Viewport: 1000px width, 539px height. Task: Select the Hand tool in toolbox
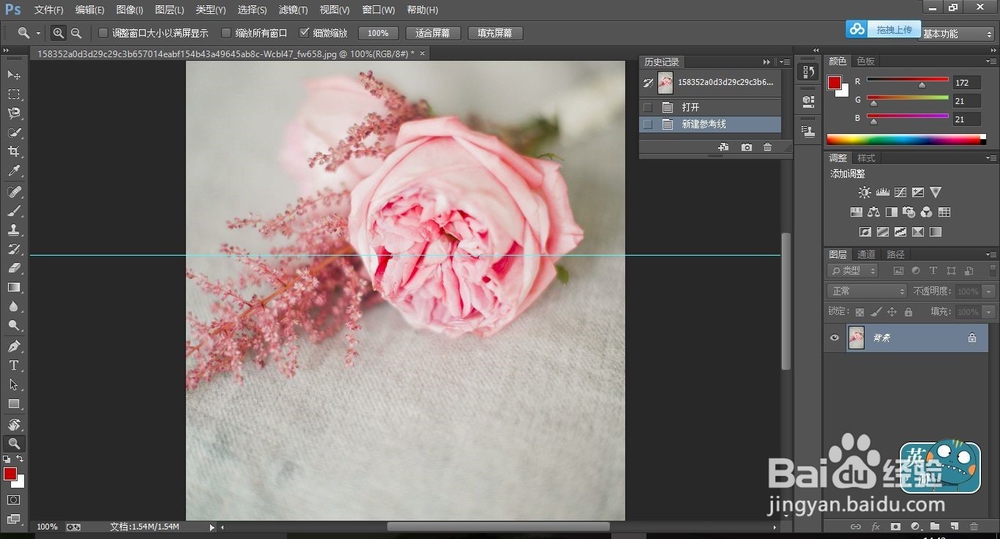click(13, 424)
